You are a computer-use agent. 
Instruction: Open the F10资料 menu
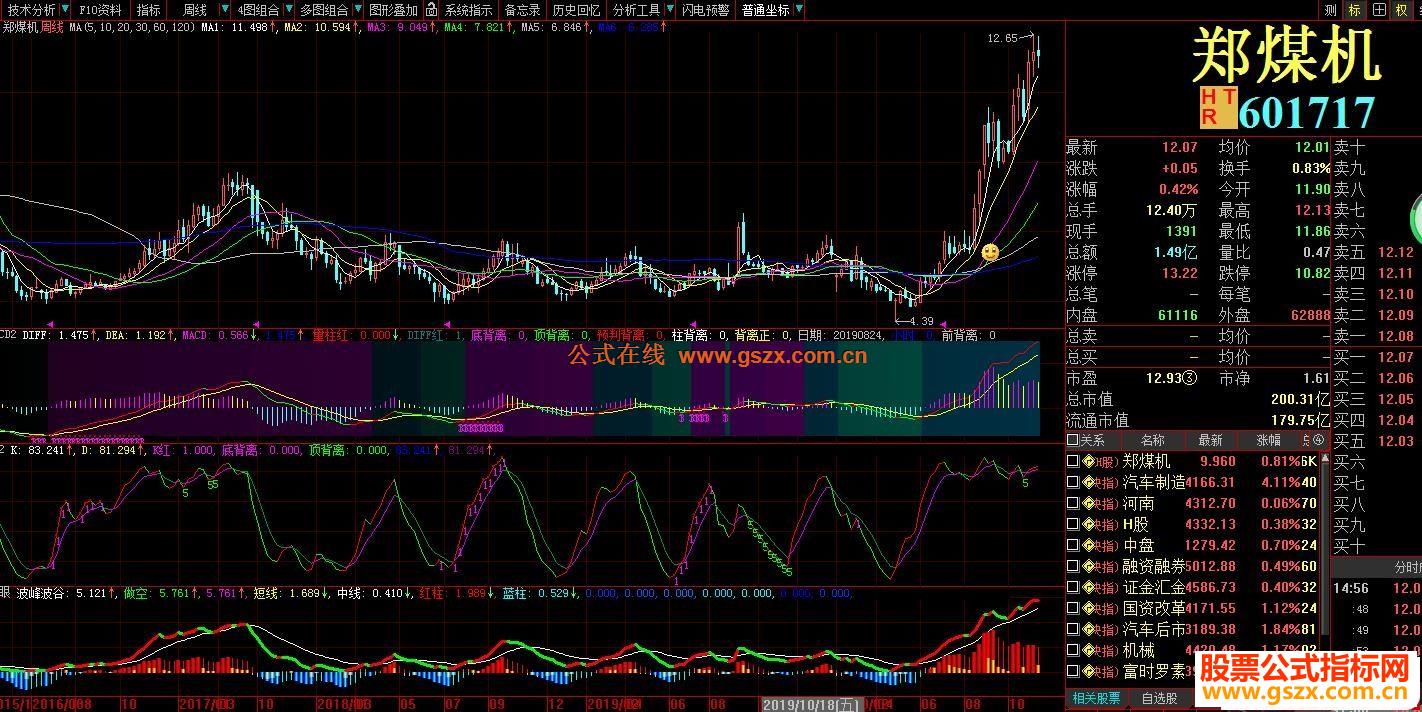100,10
